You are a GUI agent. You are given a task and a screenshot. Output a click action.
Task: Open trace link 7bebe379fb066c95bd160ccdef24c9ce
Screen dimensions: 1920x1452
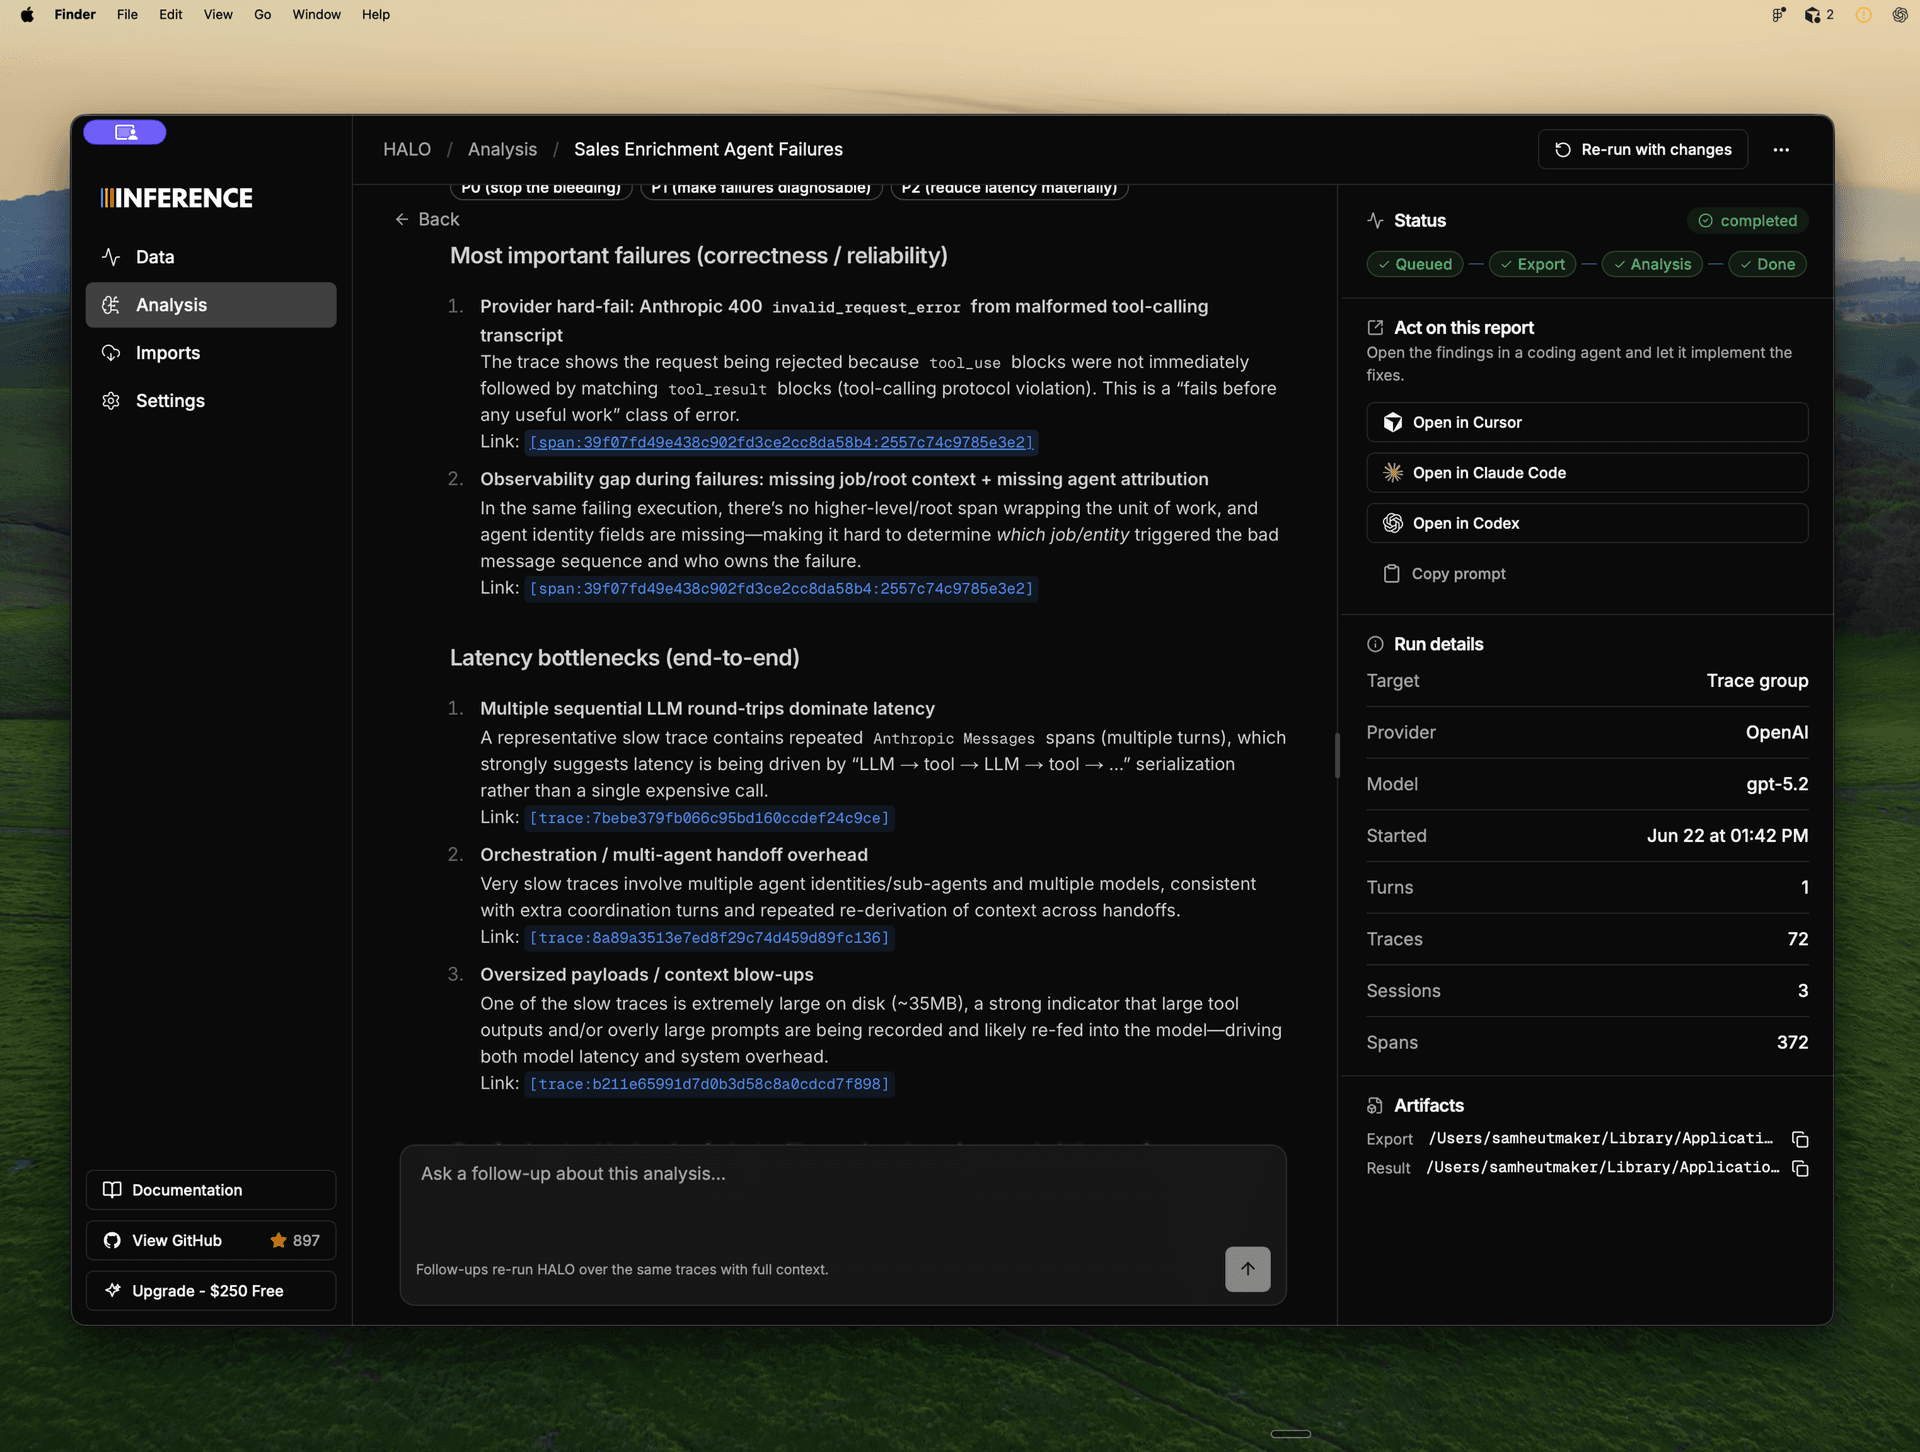709,818
